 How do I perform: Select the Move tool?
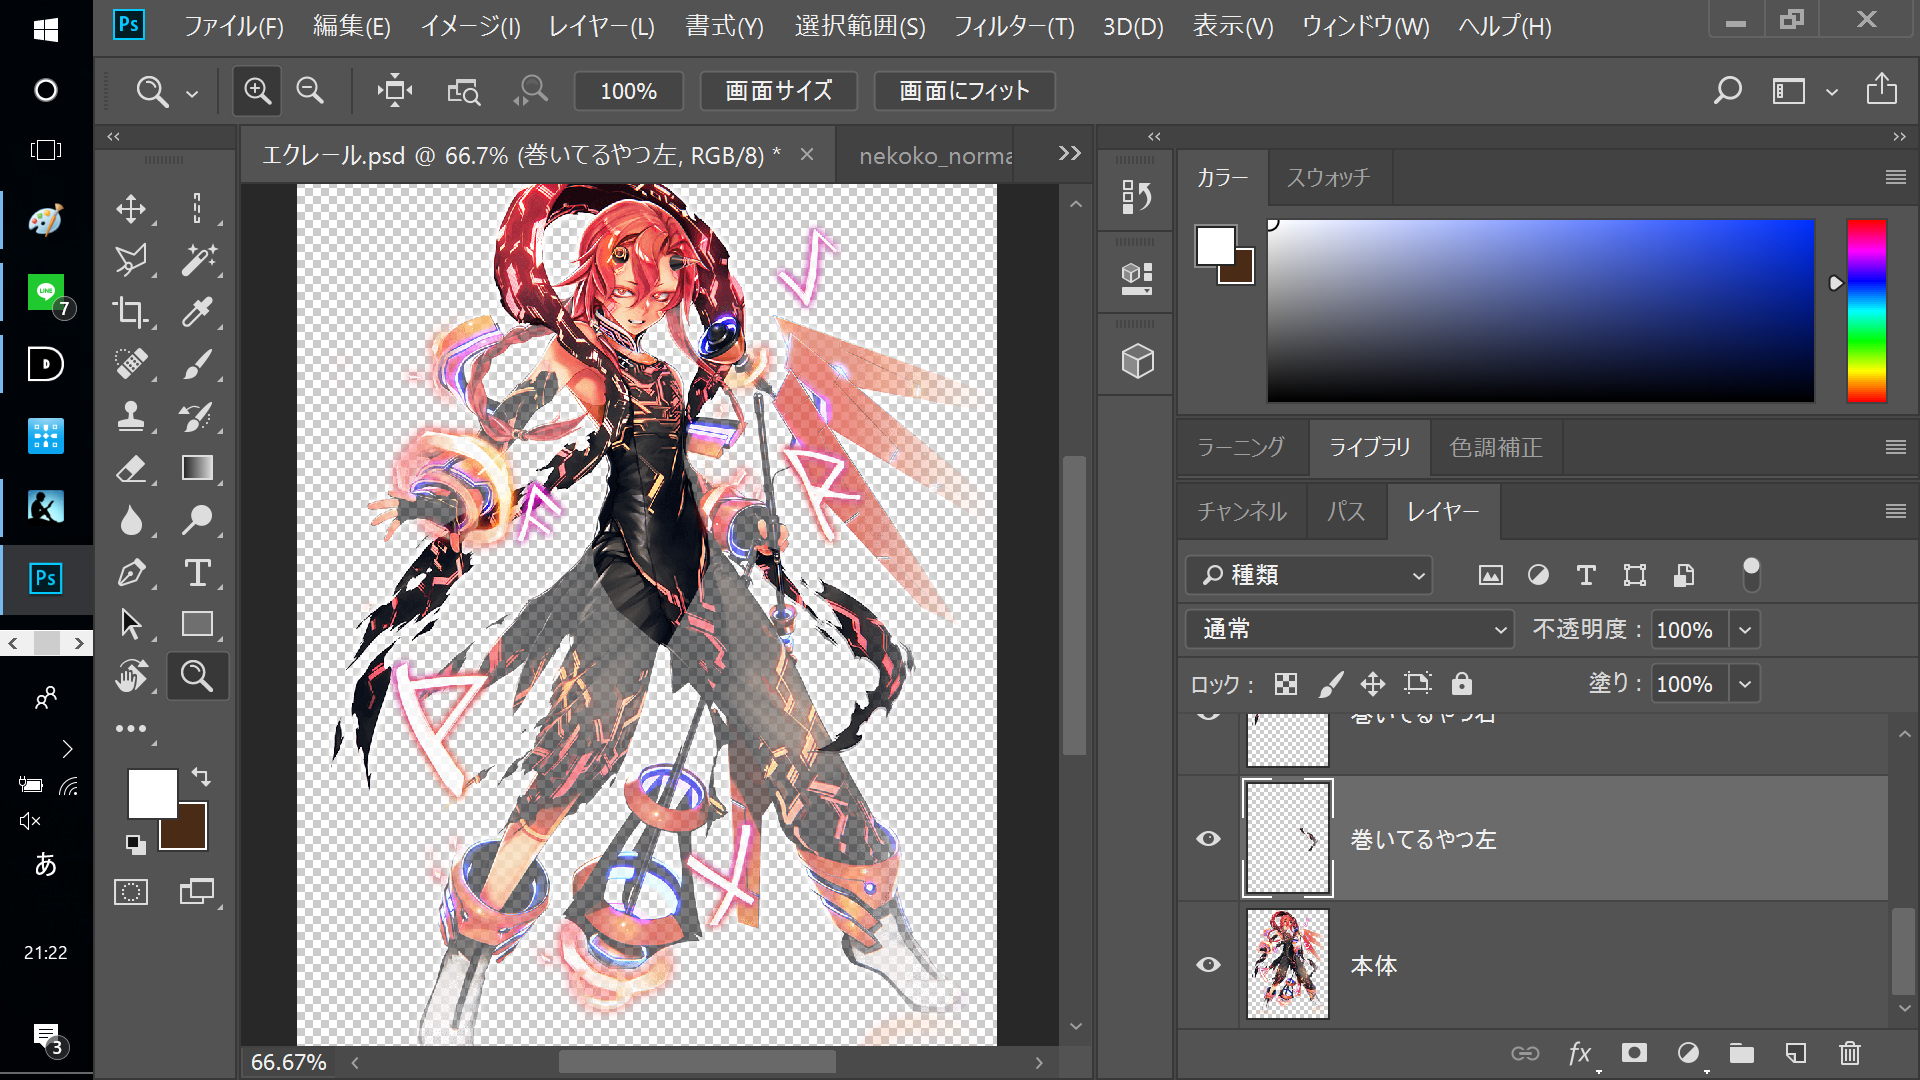pos(131,209)
